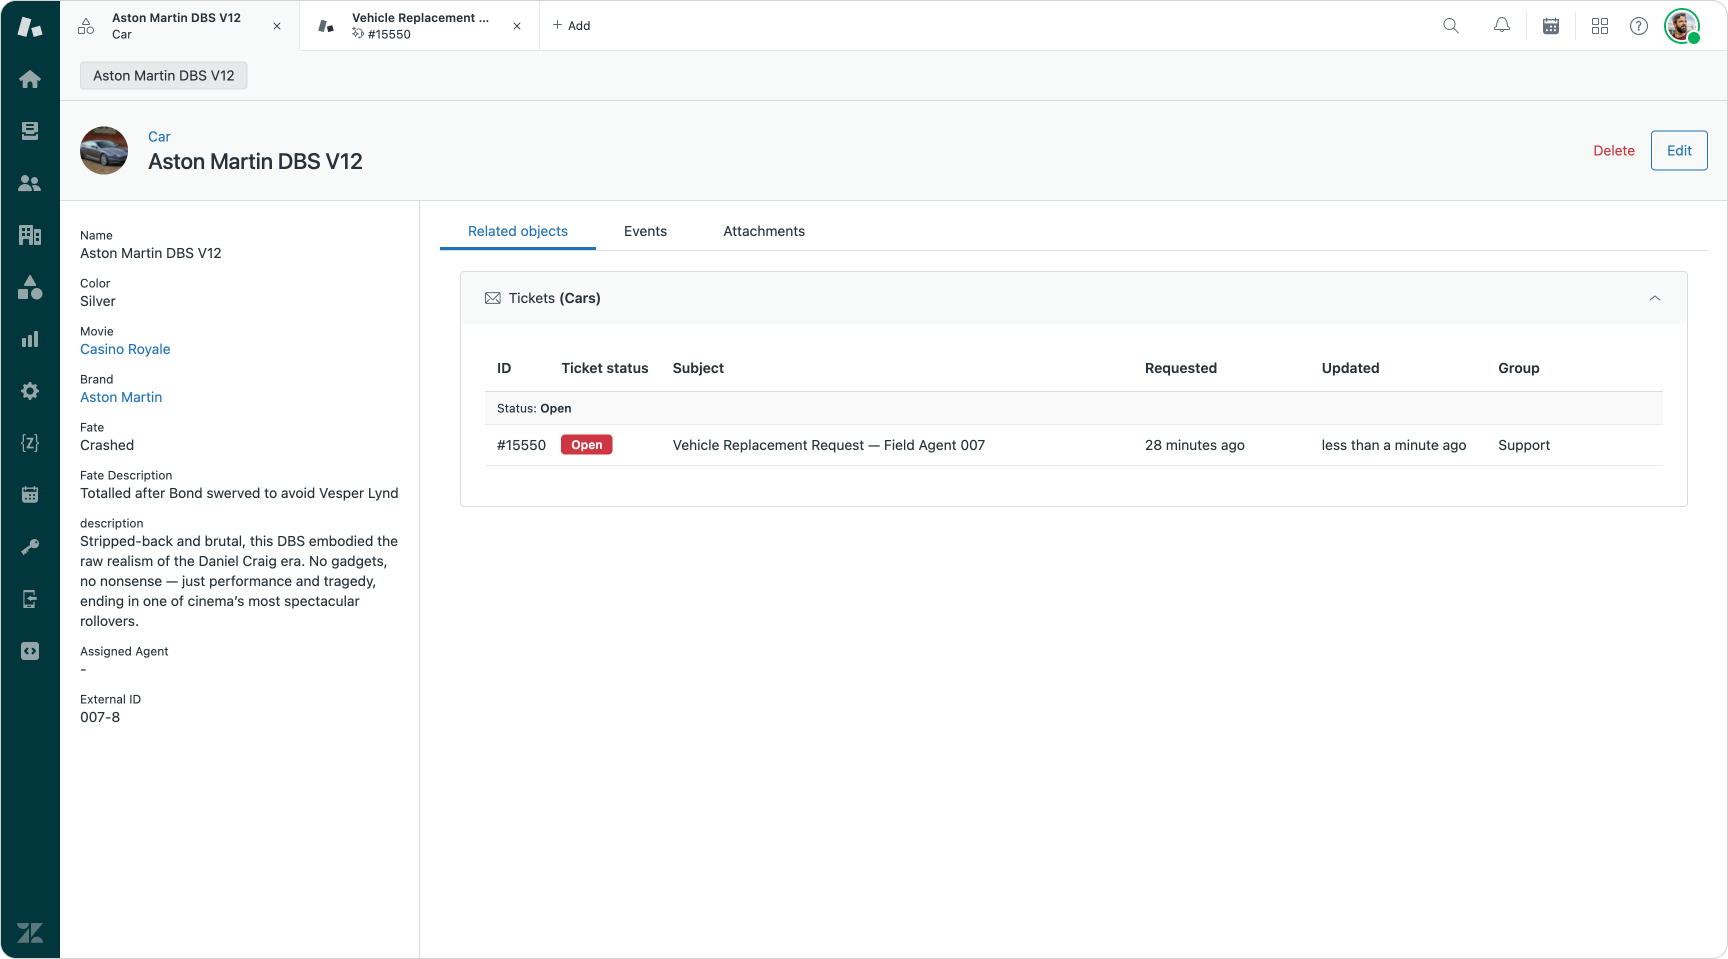The width and height of the screenshot is (1728, 959).
Task: Open the Home icon in sidebar
Action: (30, 79)
